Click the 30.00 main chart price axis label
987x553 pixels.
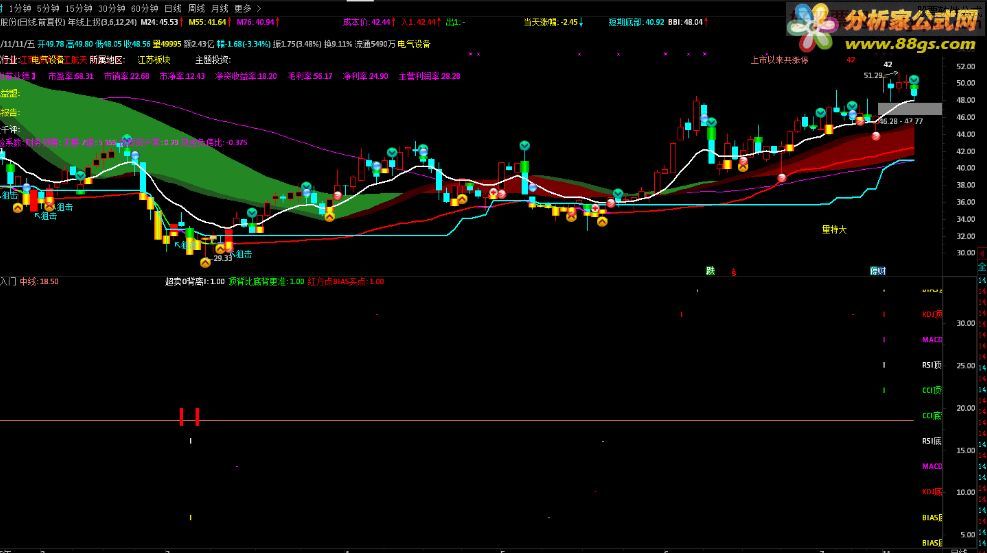[965, 253]
